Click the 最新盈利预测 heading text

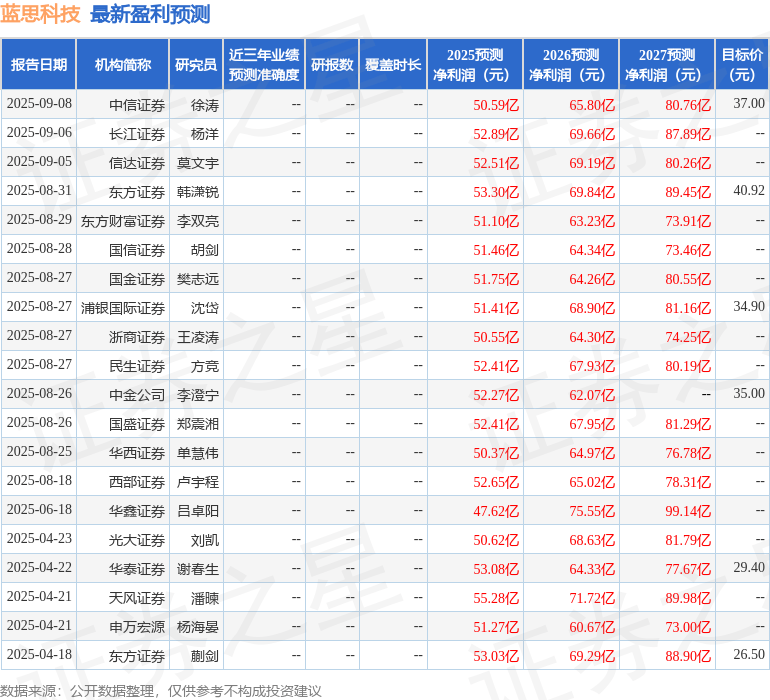tap(150, 14)
